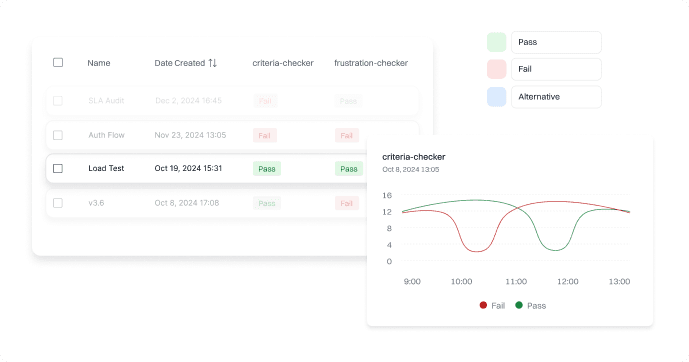Image resolution: width=689 pixels, height=362 pixels.
Task: Tick the select-all checkbox in table header
Action: 58,62
